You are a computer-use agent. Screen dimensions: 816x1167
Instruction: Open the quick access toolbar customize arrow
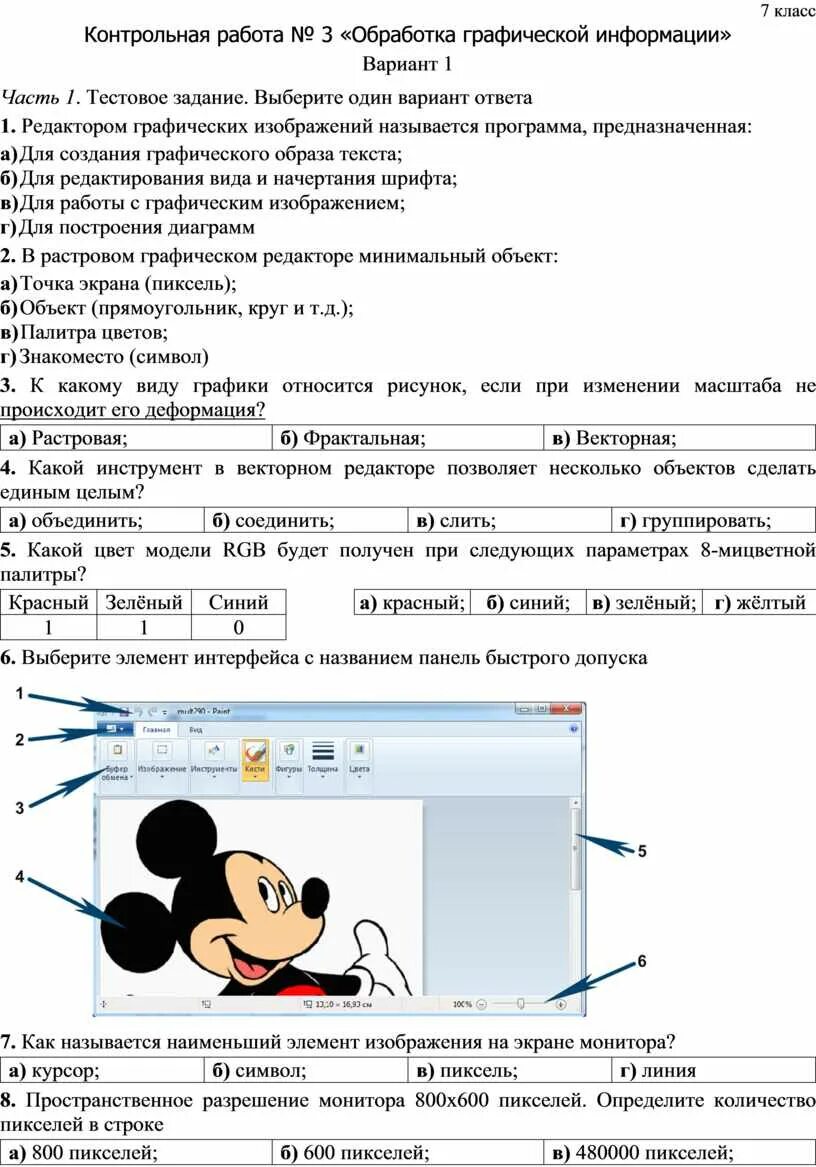[164, 712]
